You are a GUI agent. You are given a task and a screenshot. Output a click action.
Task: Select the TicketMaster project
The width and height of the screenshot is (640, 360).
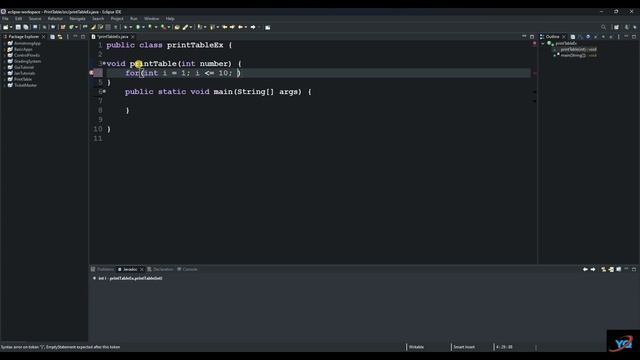click(x=25, y=85)
